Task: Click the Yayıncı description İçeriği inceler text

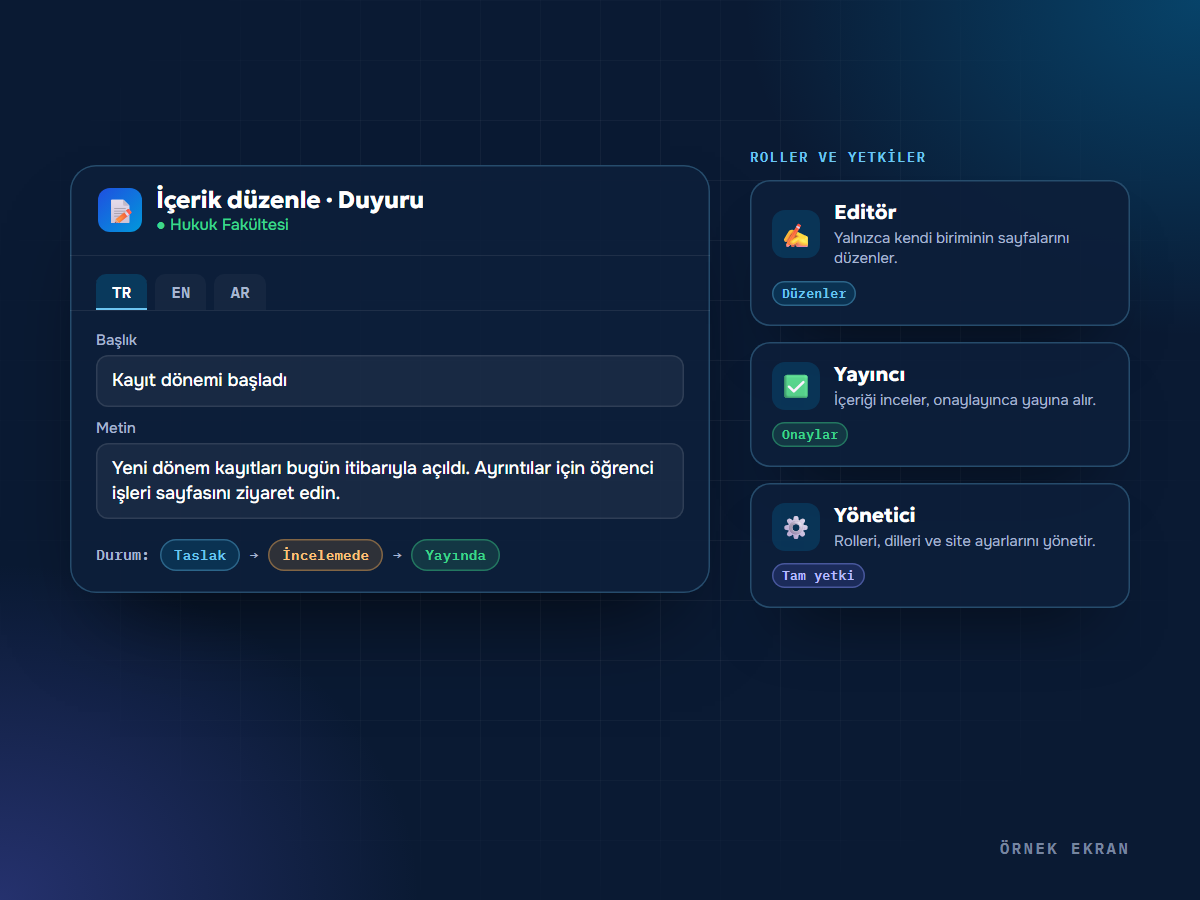Action: pyautogui.click(x=965, y=400)
